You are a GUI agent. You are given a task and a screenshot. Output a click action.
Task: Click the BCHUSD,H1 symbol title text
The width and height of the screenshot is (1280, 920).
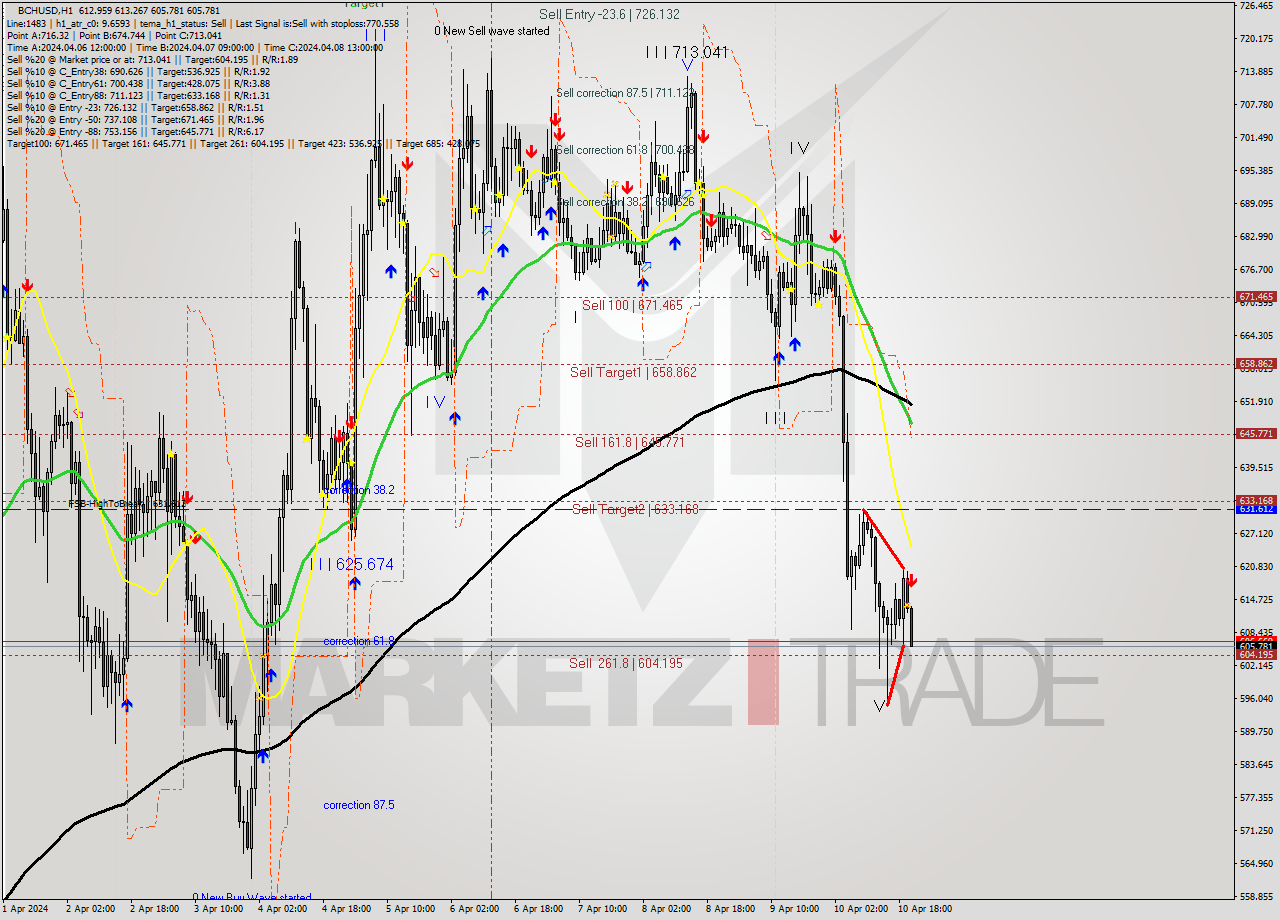click(46, 10)
